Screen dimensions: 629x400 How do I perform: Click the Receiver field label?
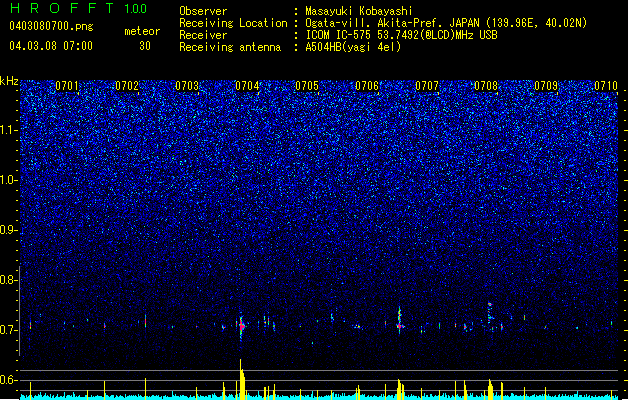pyautogui.click(x=203, y=35)
